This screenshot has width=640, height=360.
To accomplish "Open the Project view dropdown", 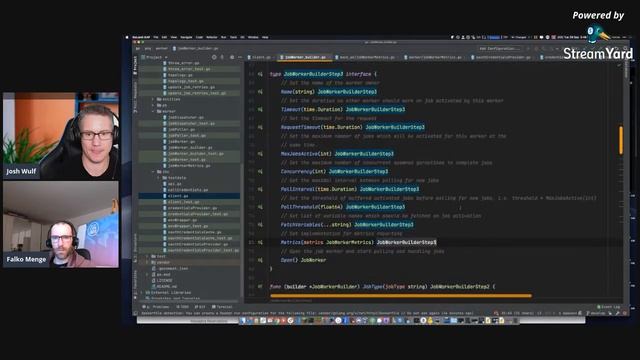I will pos(154,57).
